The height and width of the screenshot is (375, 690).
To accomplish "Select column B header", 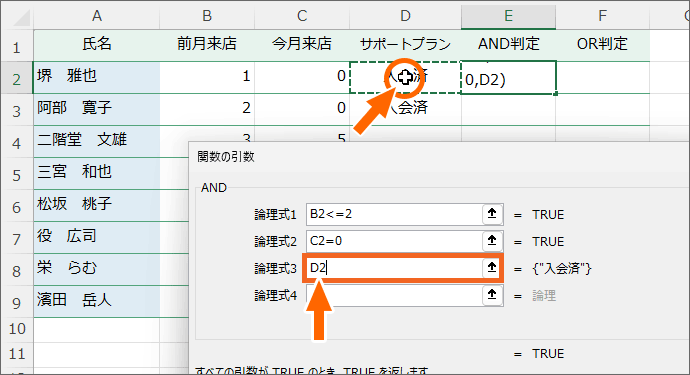I will coord(207,16).
